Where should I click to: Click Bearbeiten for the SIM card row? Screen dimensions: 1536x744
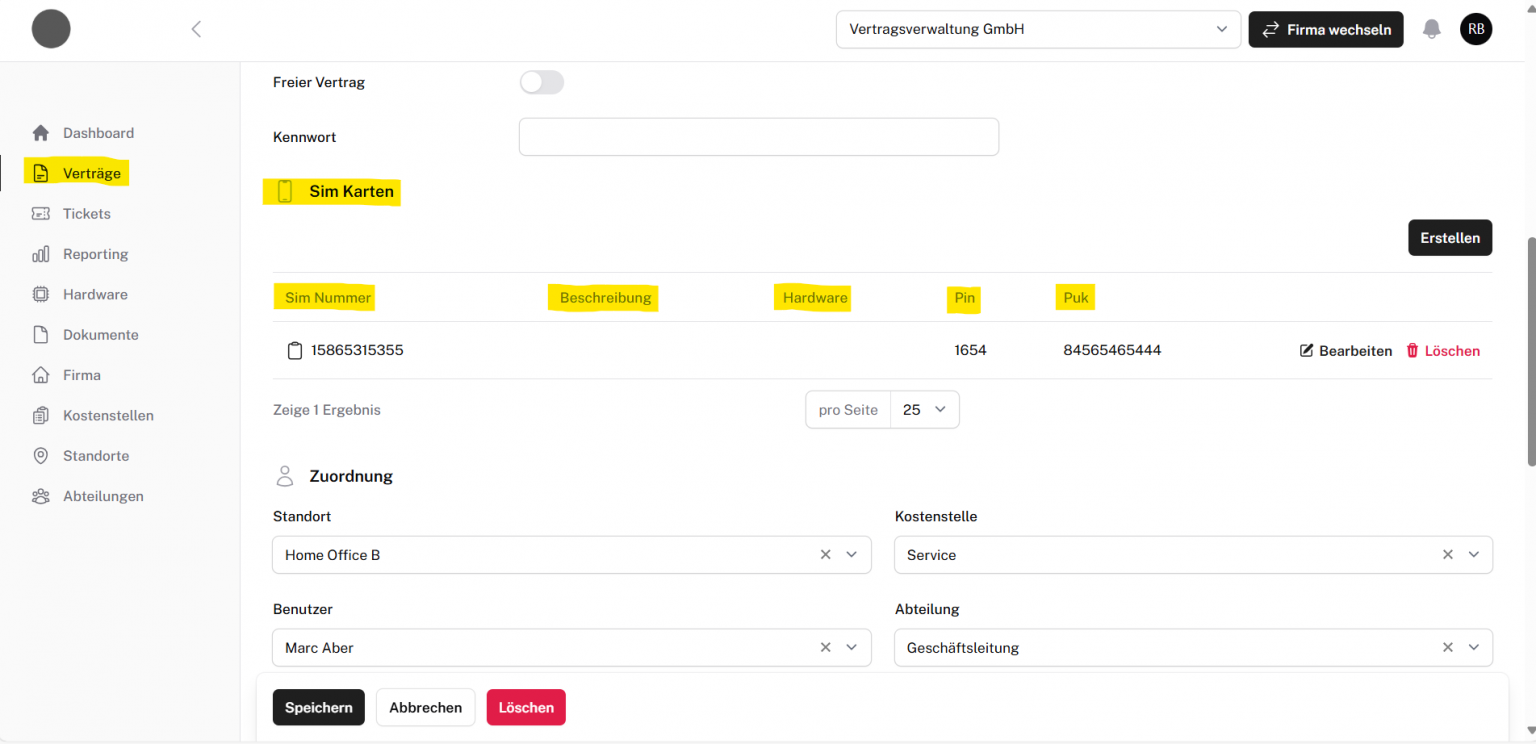[1345, 351]
